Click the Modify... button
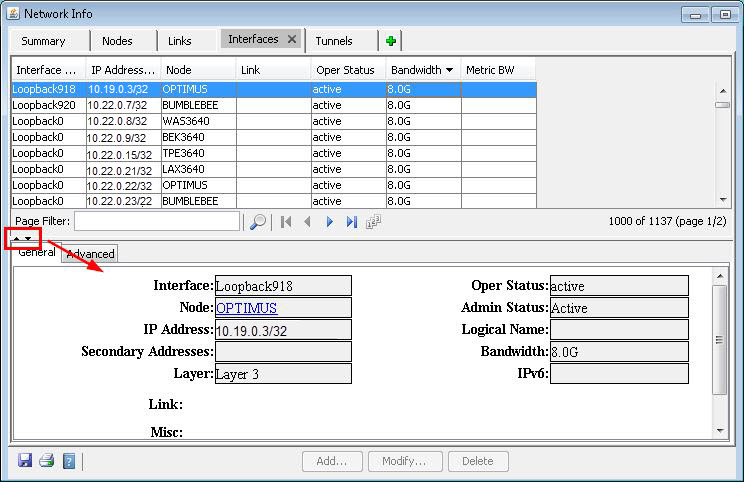This screenshot has height=482, width=744. [x=405, y=461]
